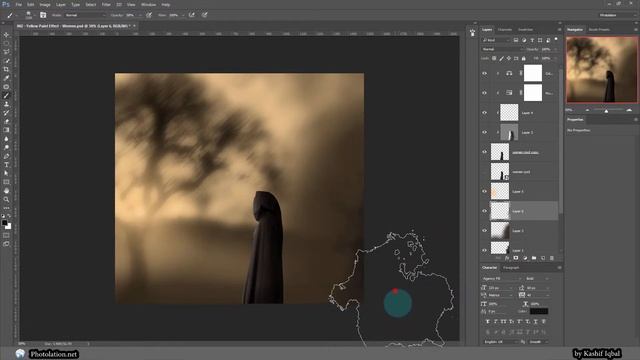This screenshot has height=360, width=640.
Task: Select the Brush tool in the toolbox
Action: click(6, 96)
